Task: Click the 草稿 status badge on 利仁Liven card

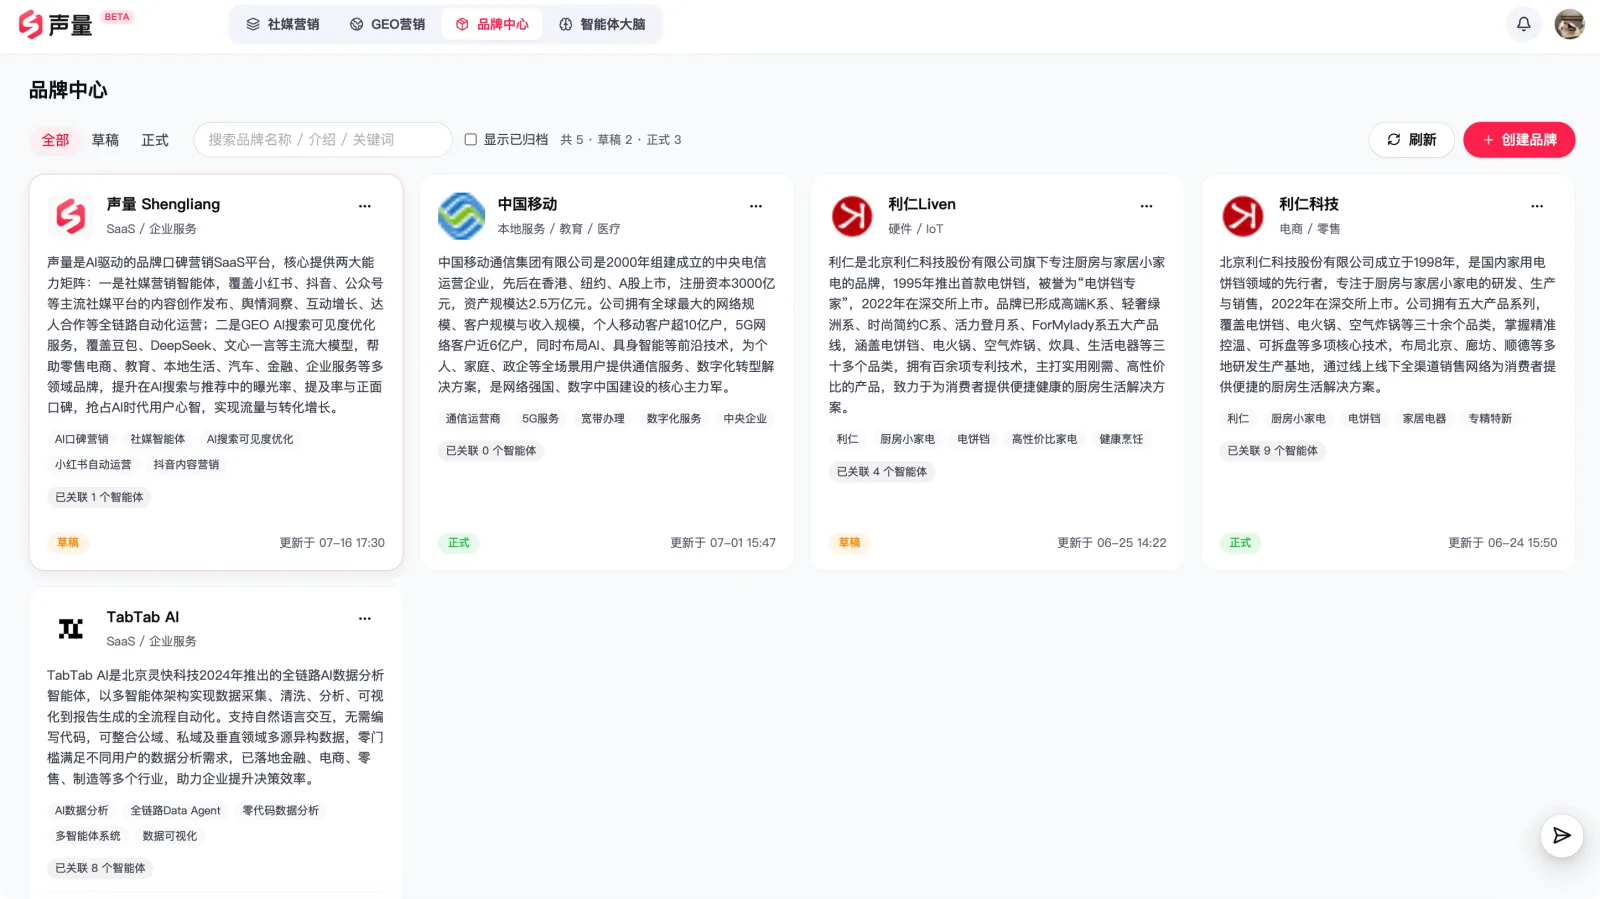Action: click(850, 543)
